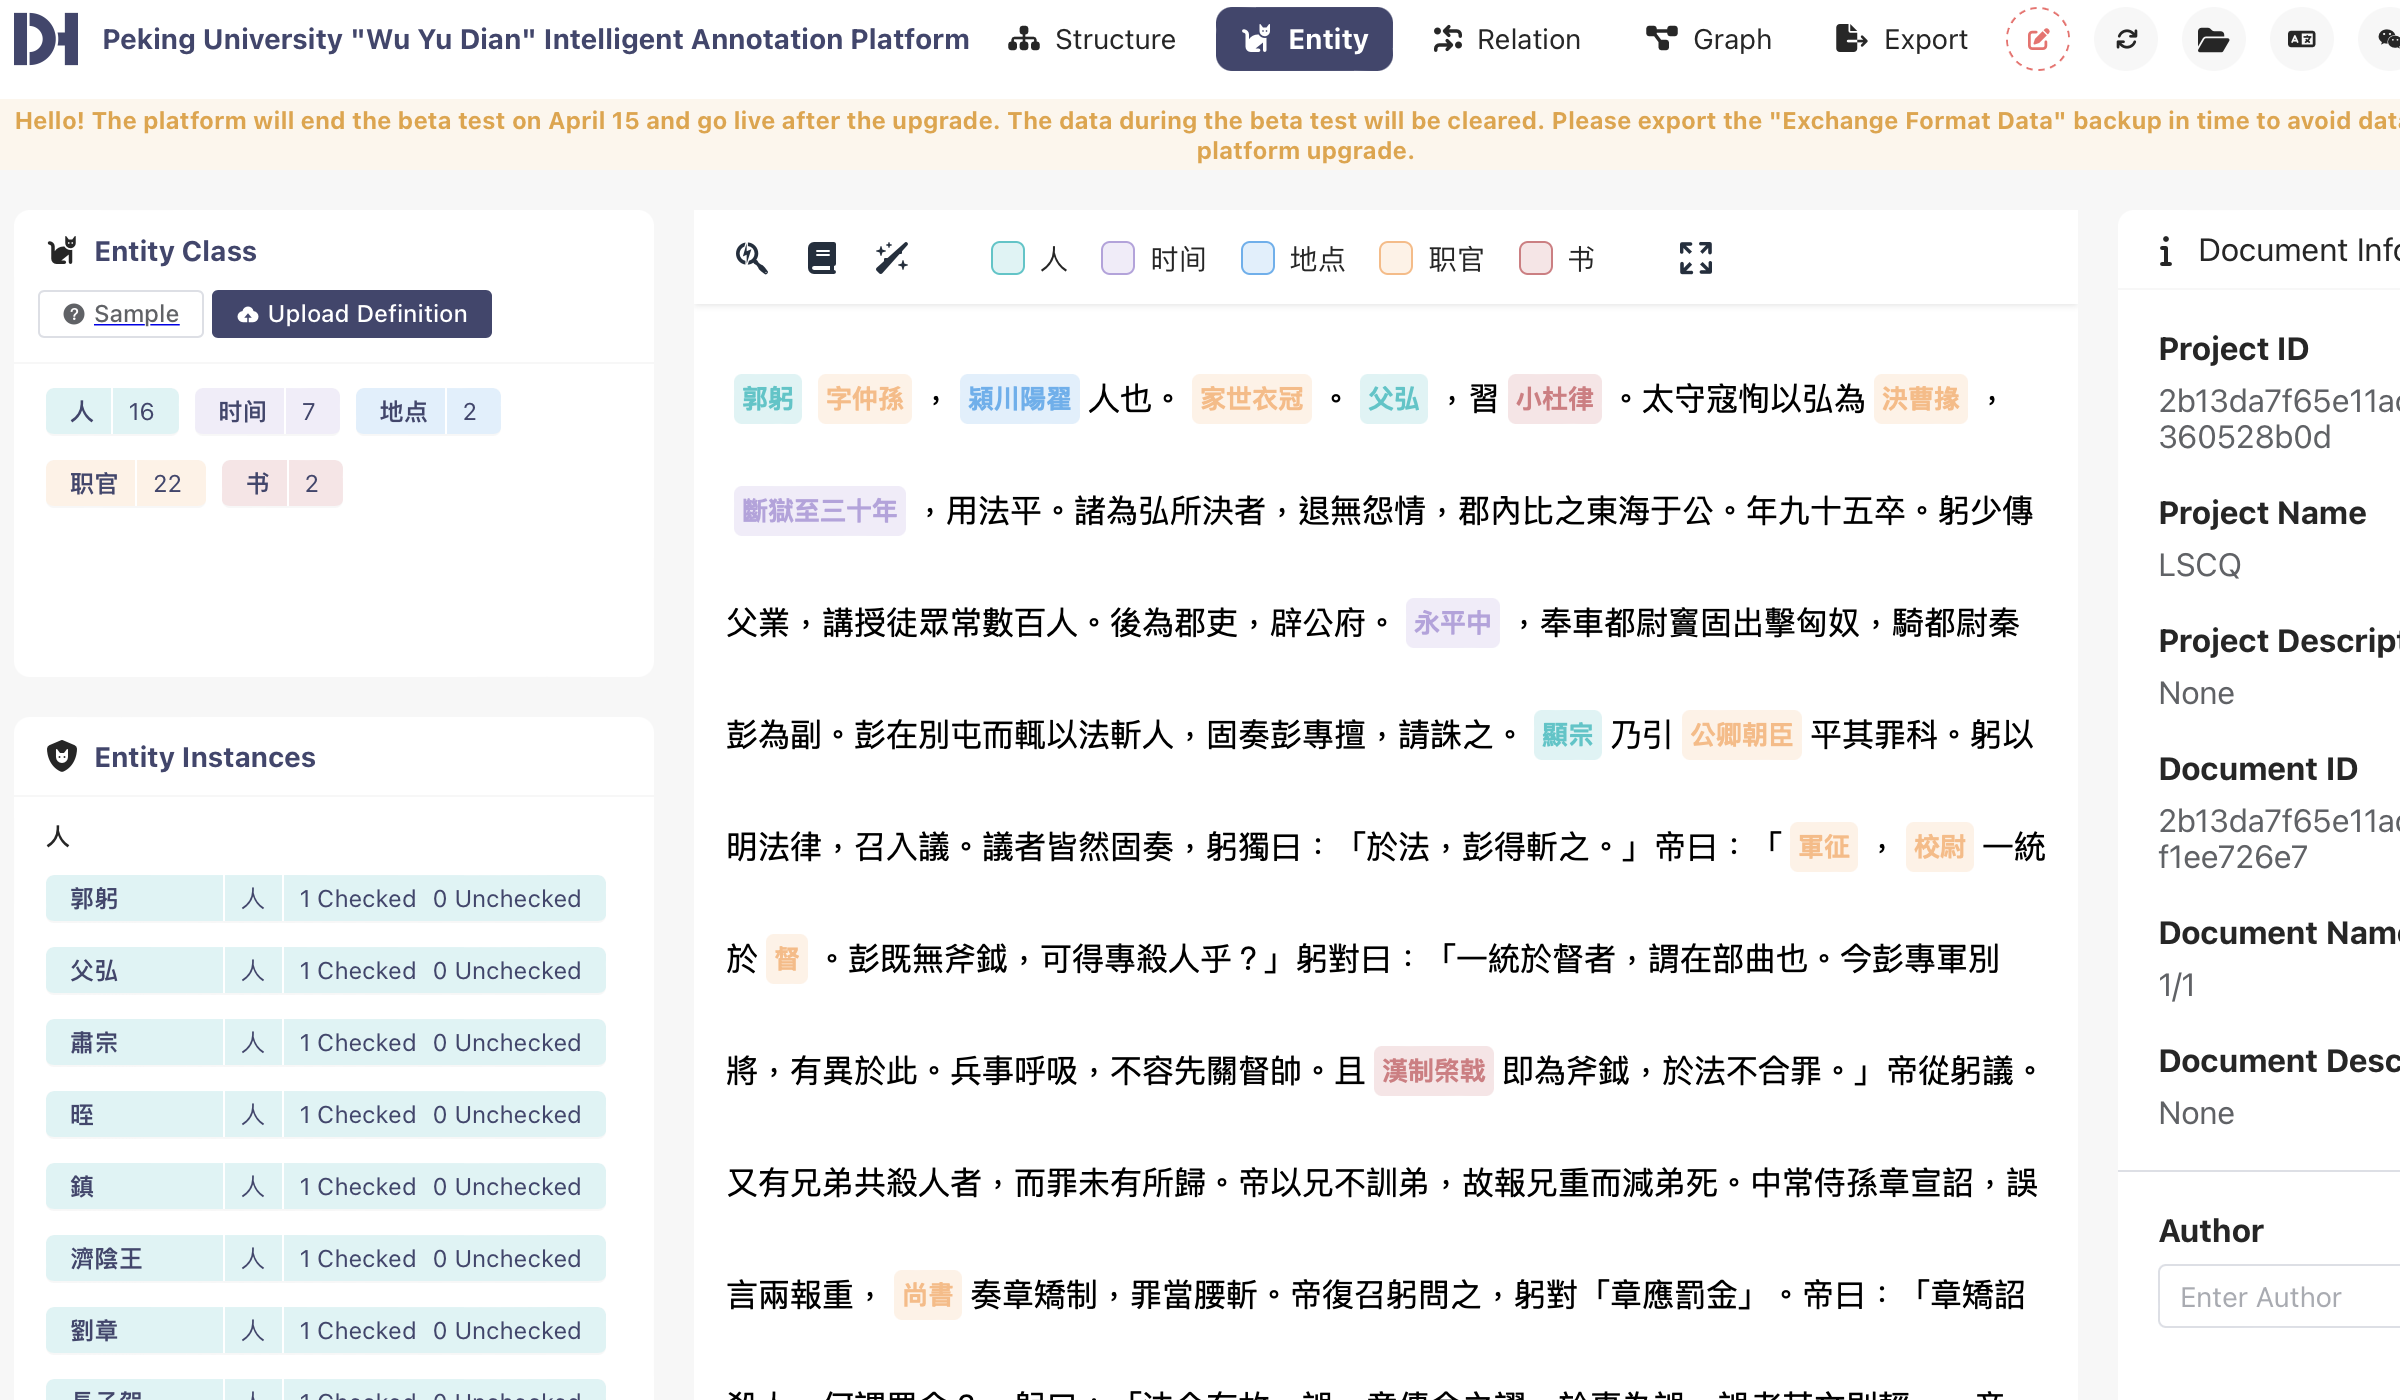Click the Entity Class cat icon

point(62,251)
